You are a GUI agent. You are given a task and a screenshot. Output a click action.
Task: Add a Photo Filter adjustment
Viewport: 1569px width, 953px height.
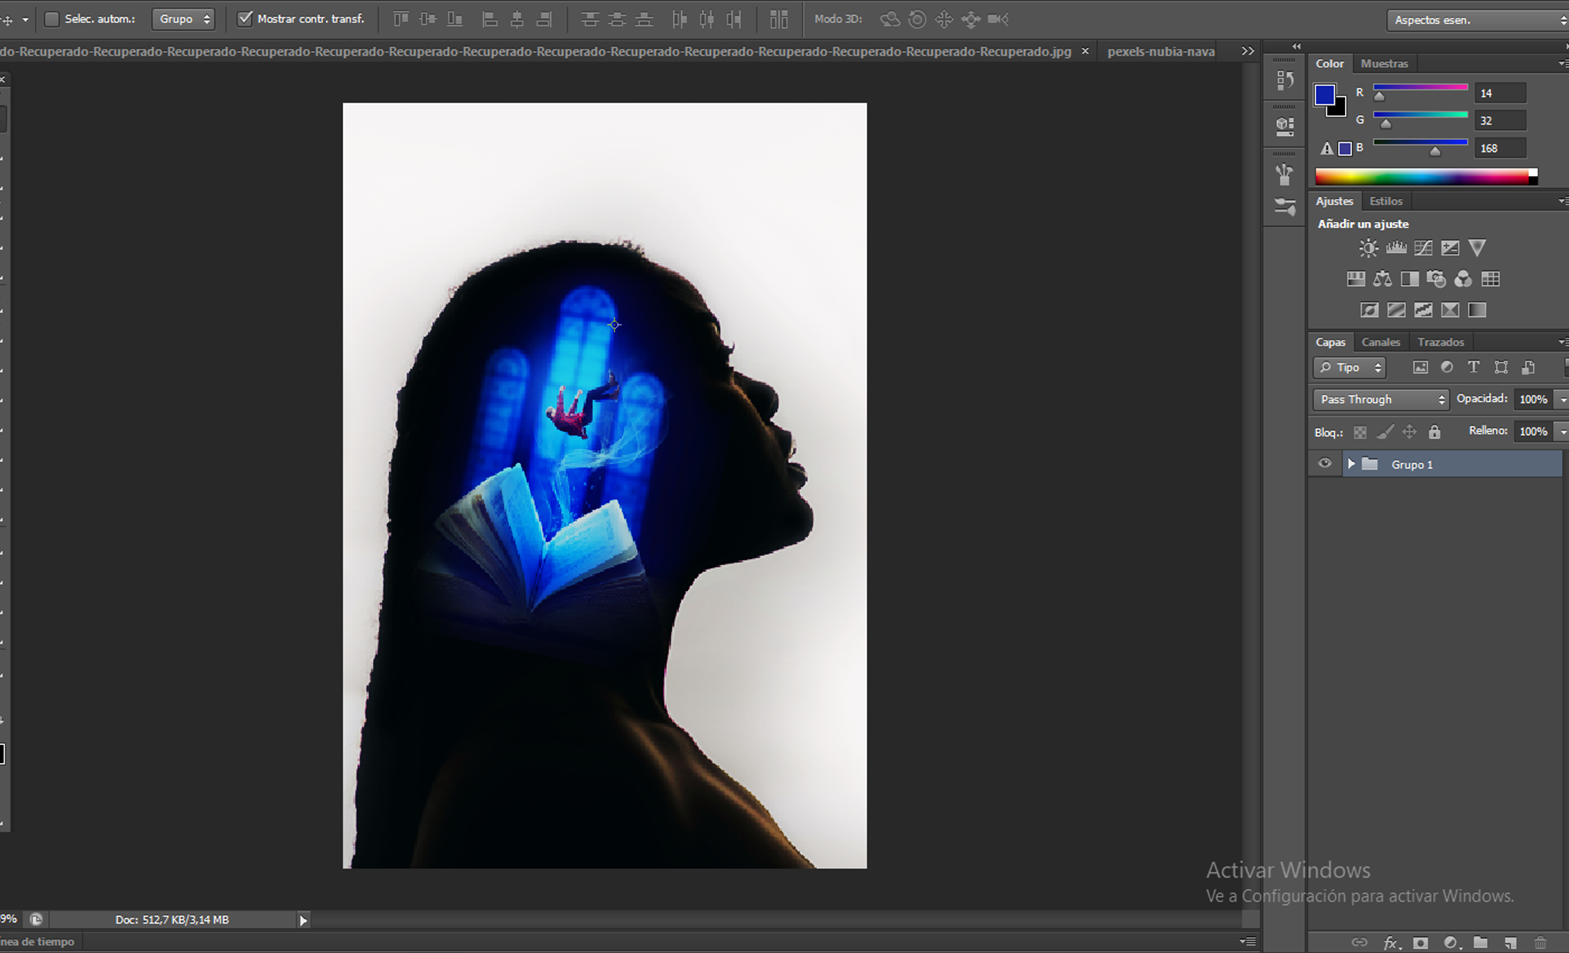[x=1437, y=279]
